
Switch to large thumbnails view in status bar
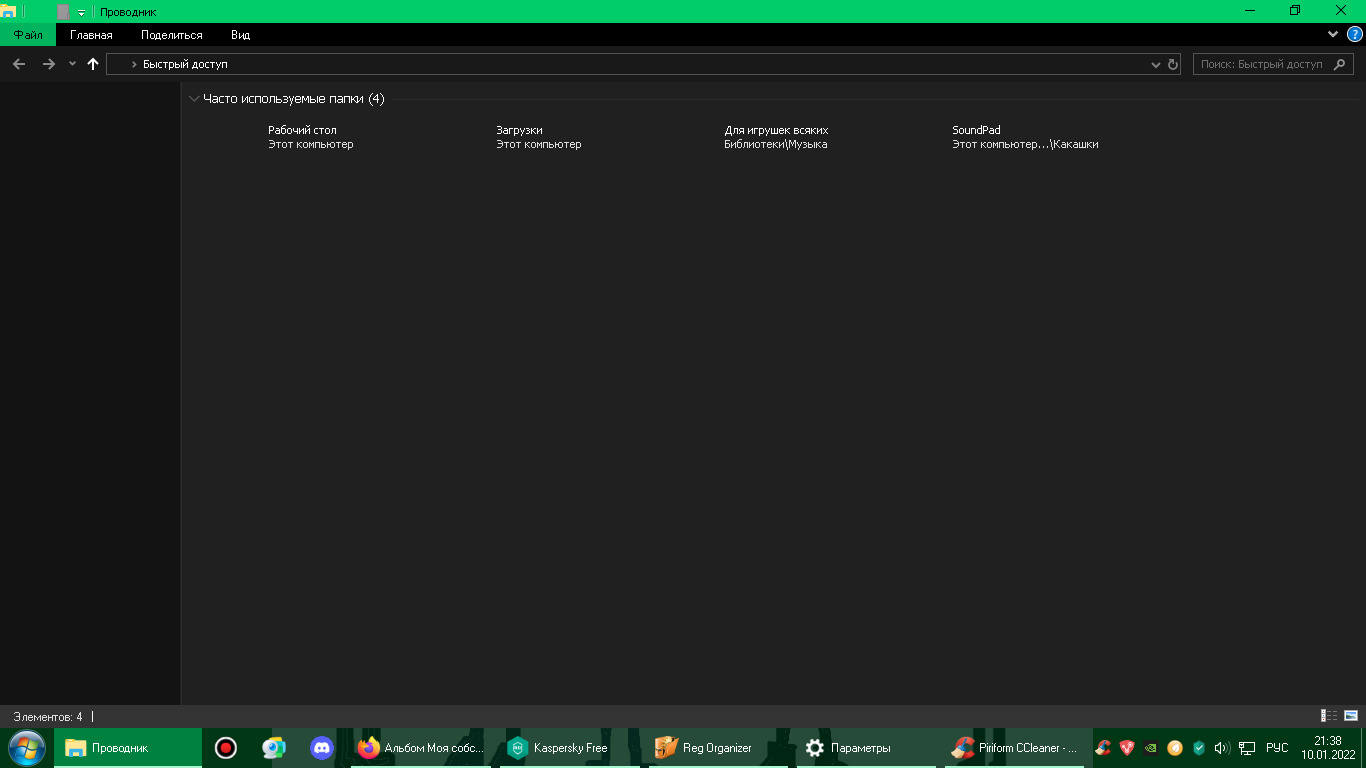pyautogui.click(x=1351, y=716)
